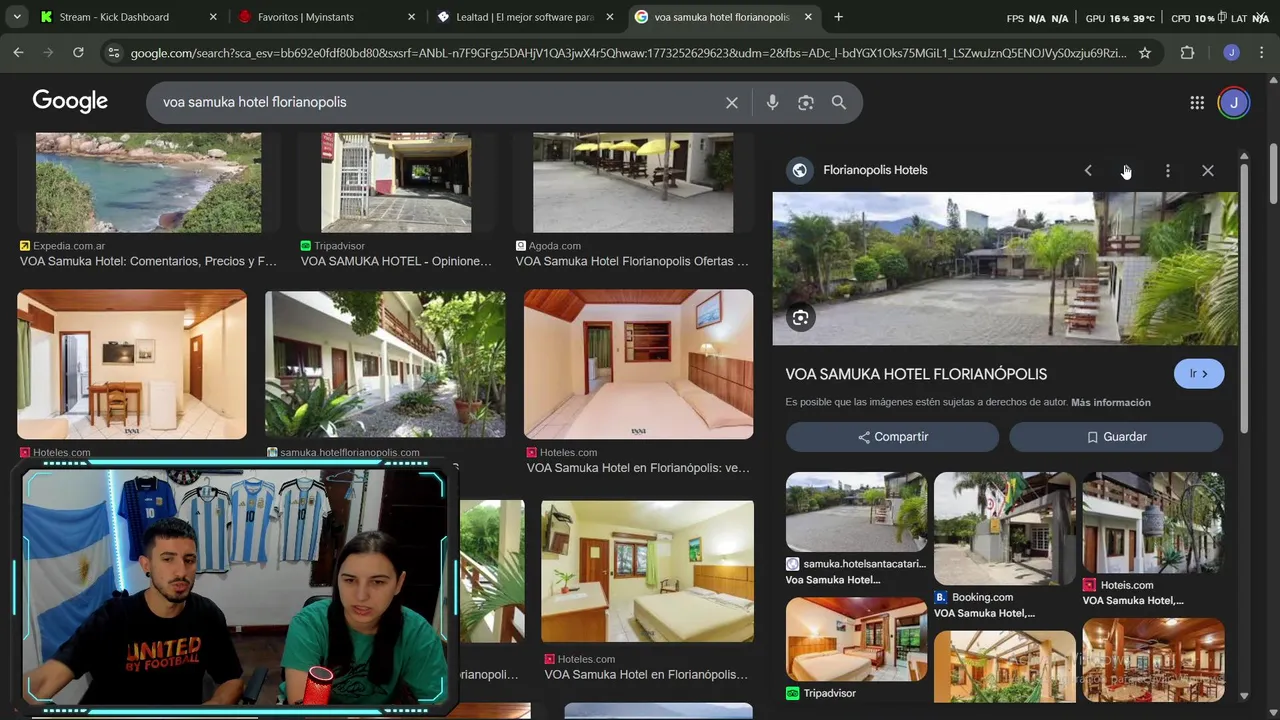The height and width of the screenshot is (720, 1280).
Task: Click Compartir share button
Action: (892, 437)
